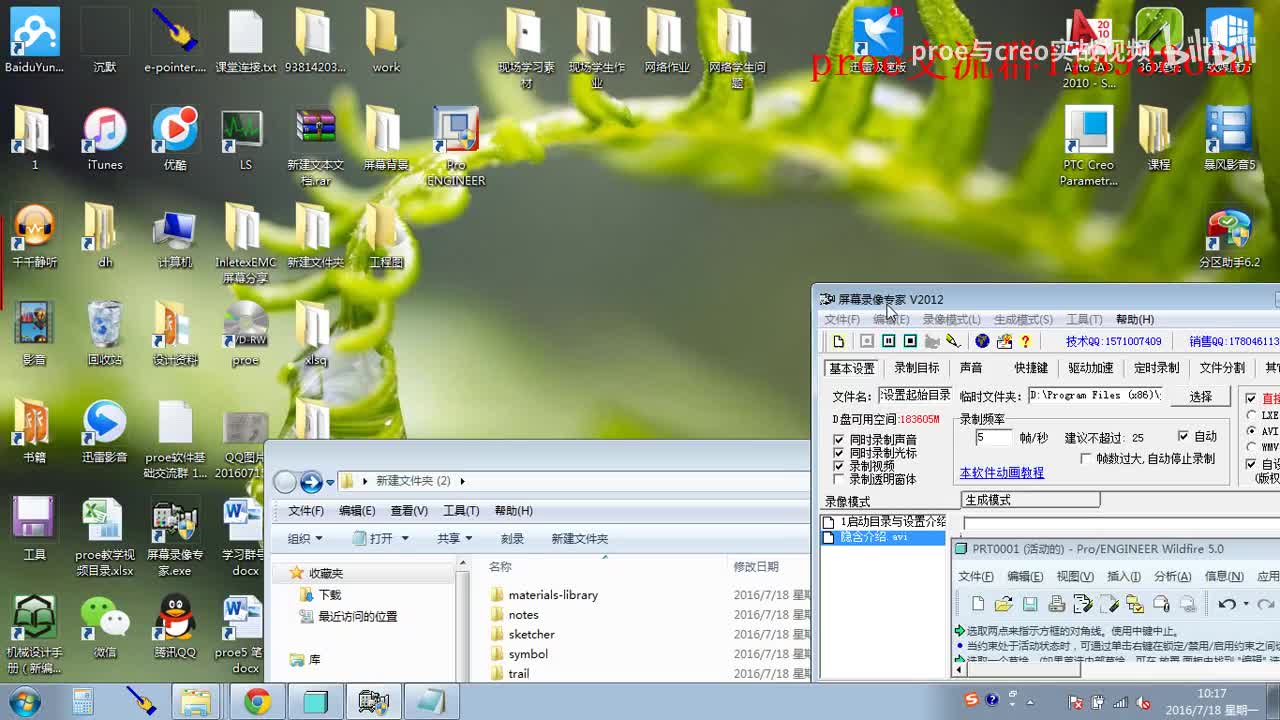Enable 帧数过大,自动停止录制 checkbox
1280x720 pixels.
1086,458
